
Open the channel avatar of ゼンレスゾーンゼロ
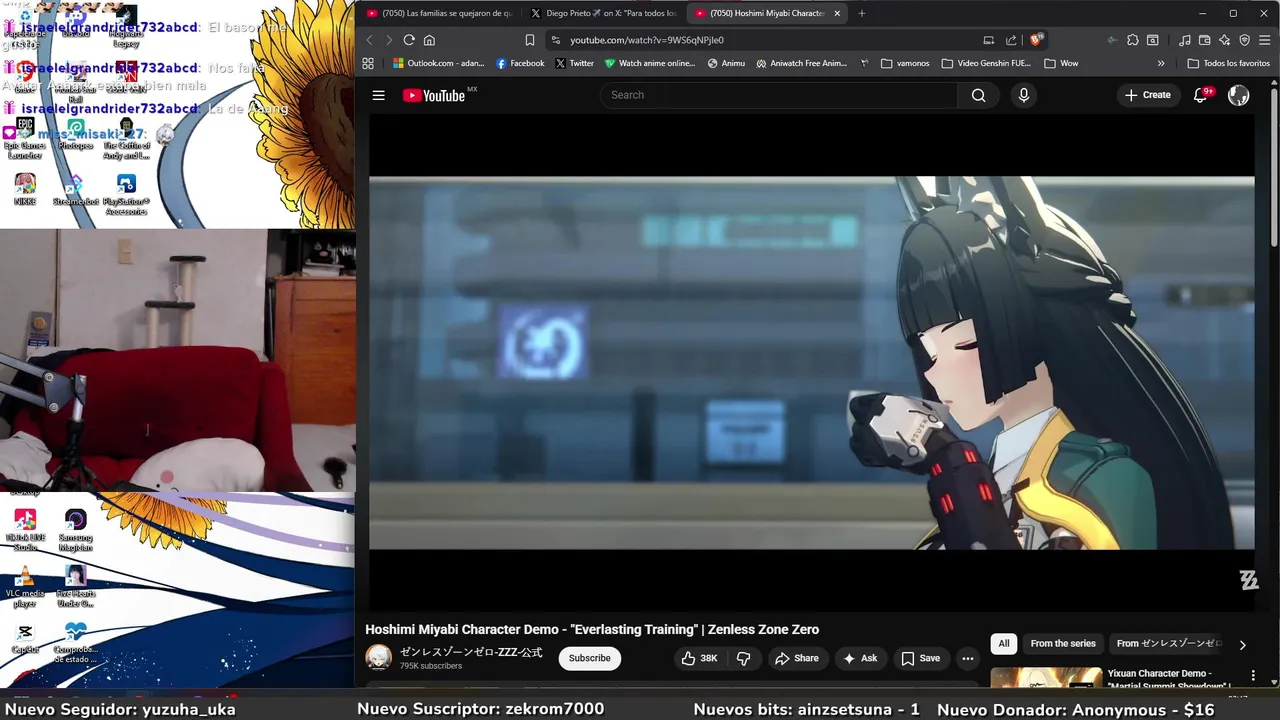pyautogui.click(x=378, y=657)
